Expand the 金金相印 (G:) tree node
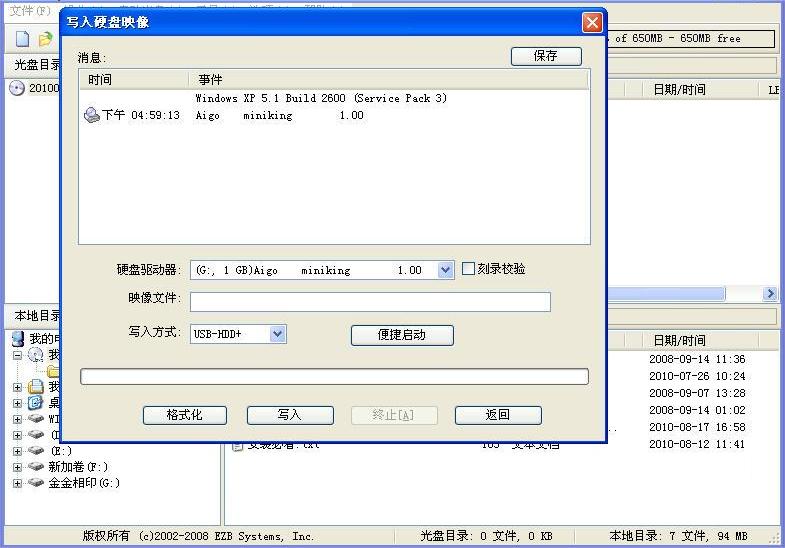The width and height of the screenshot is (785, 548). click(17, 483)
